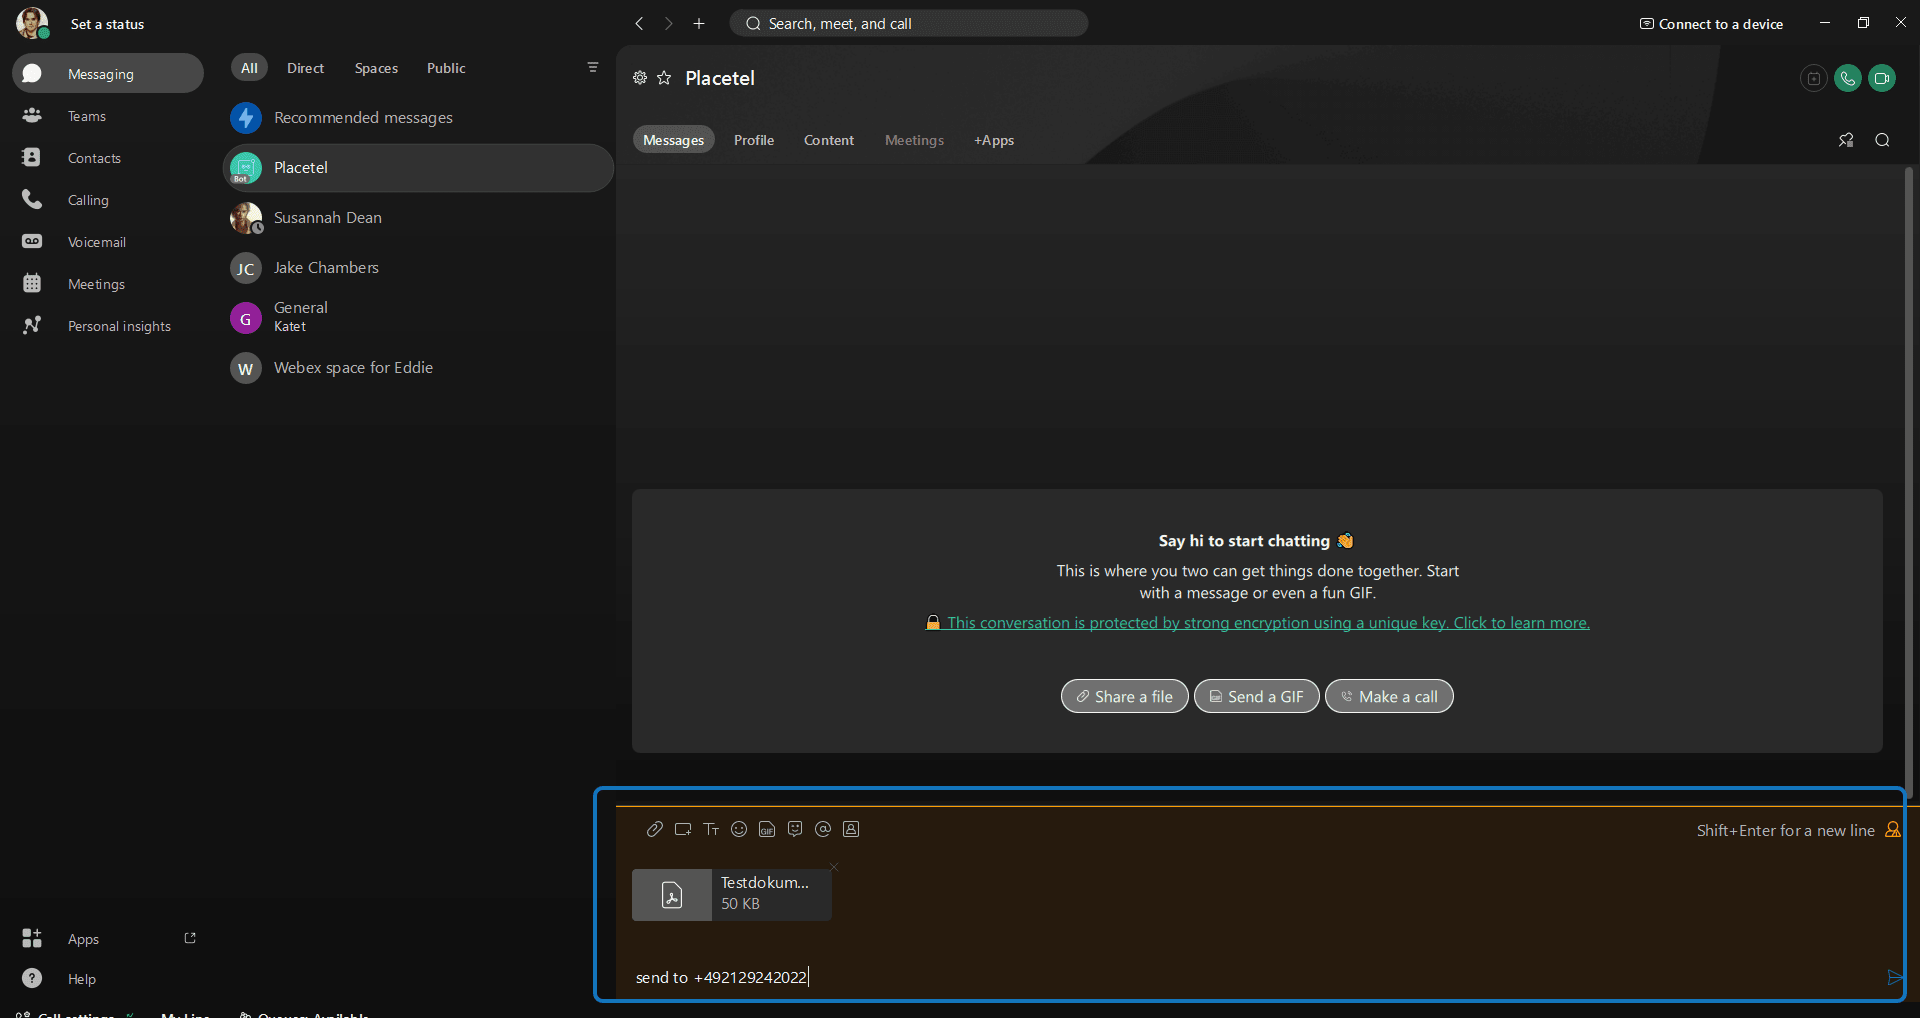Open Recommended messages
Screen dimensions: 1930x1018
point(418,118)
